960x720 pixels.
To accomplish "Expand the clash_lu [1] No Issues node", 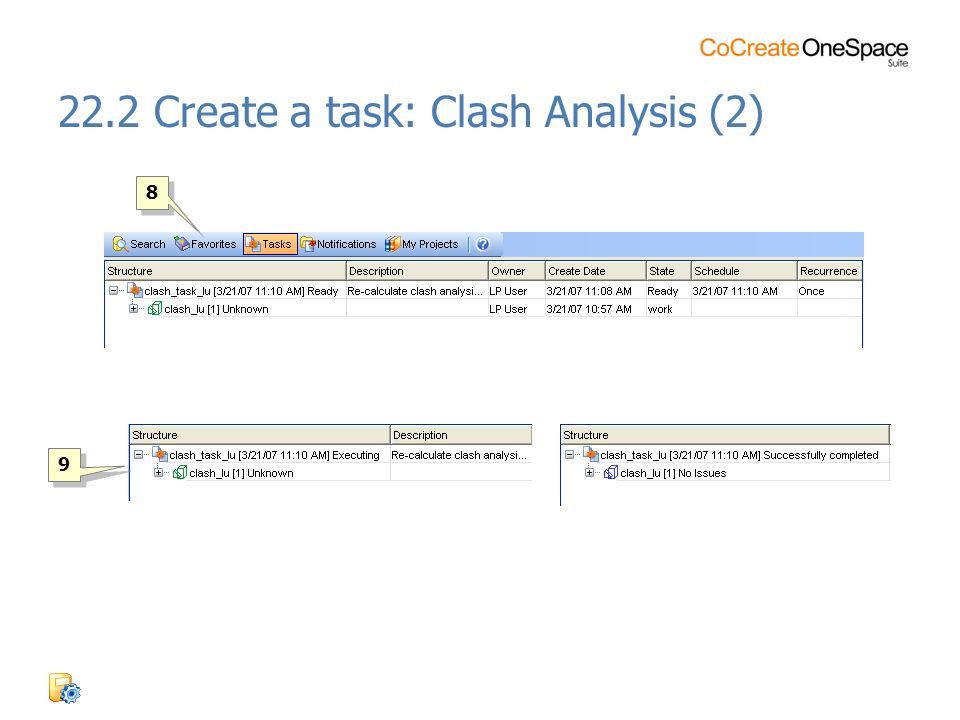I will (x=590, y=473).
